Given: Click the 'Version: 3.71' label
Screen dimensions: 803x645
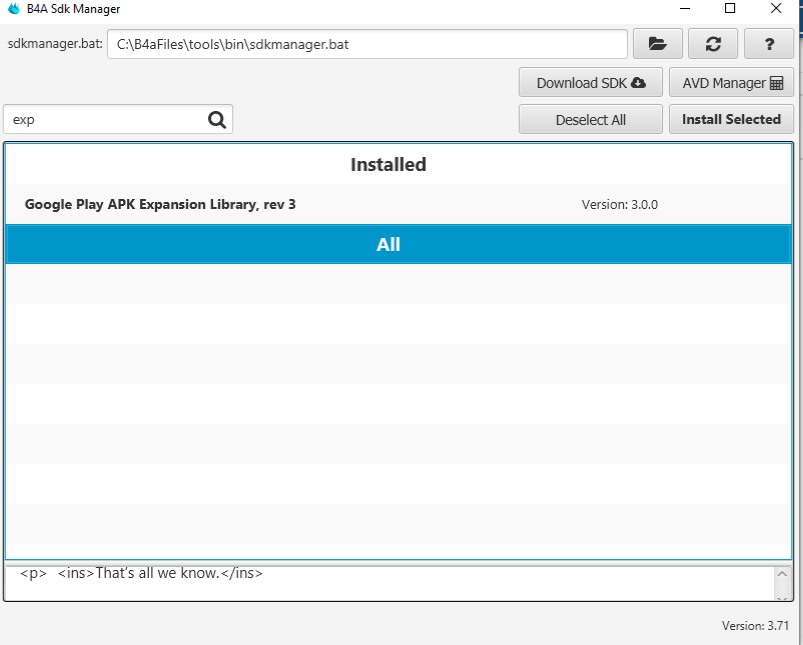Looking at the screenshot, I should [755, 625].
